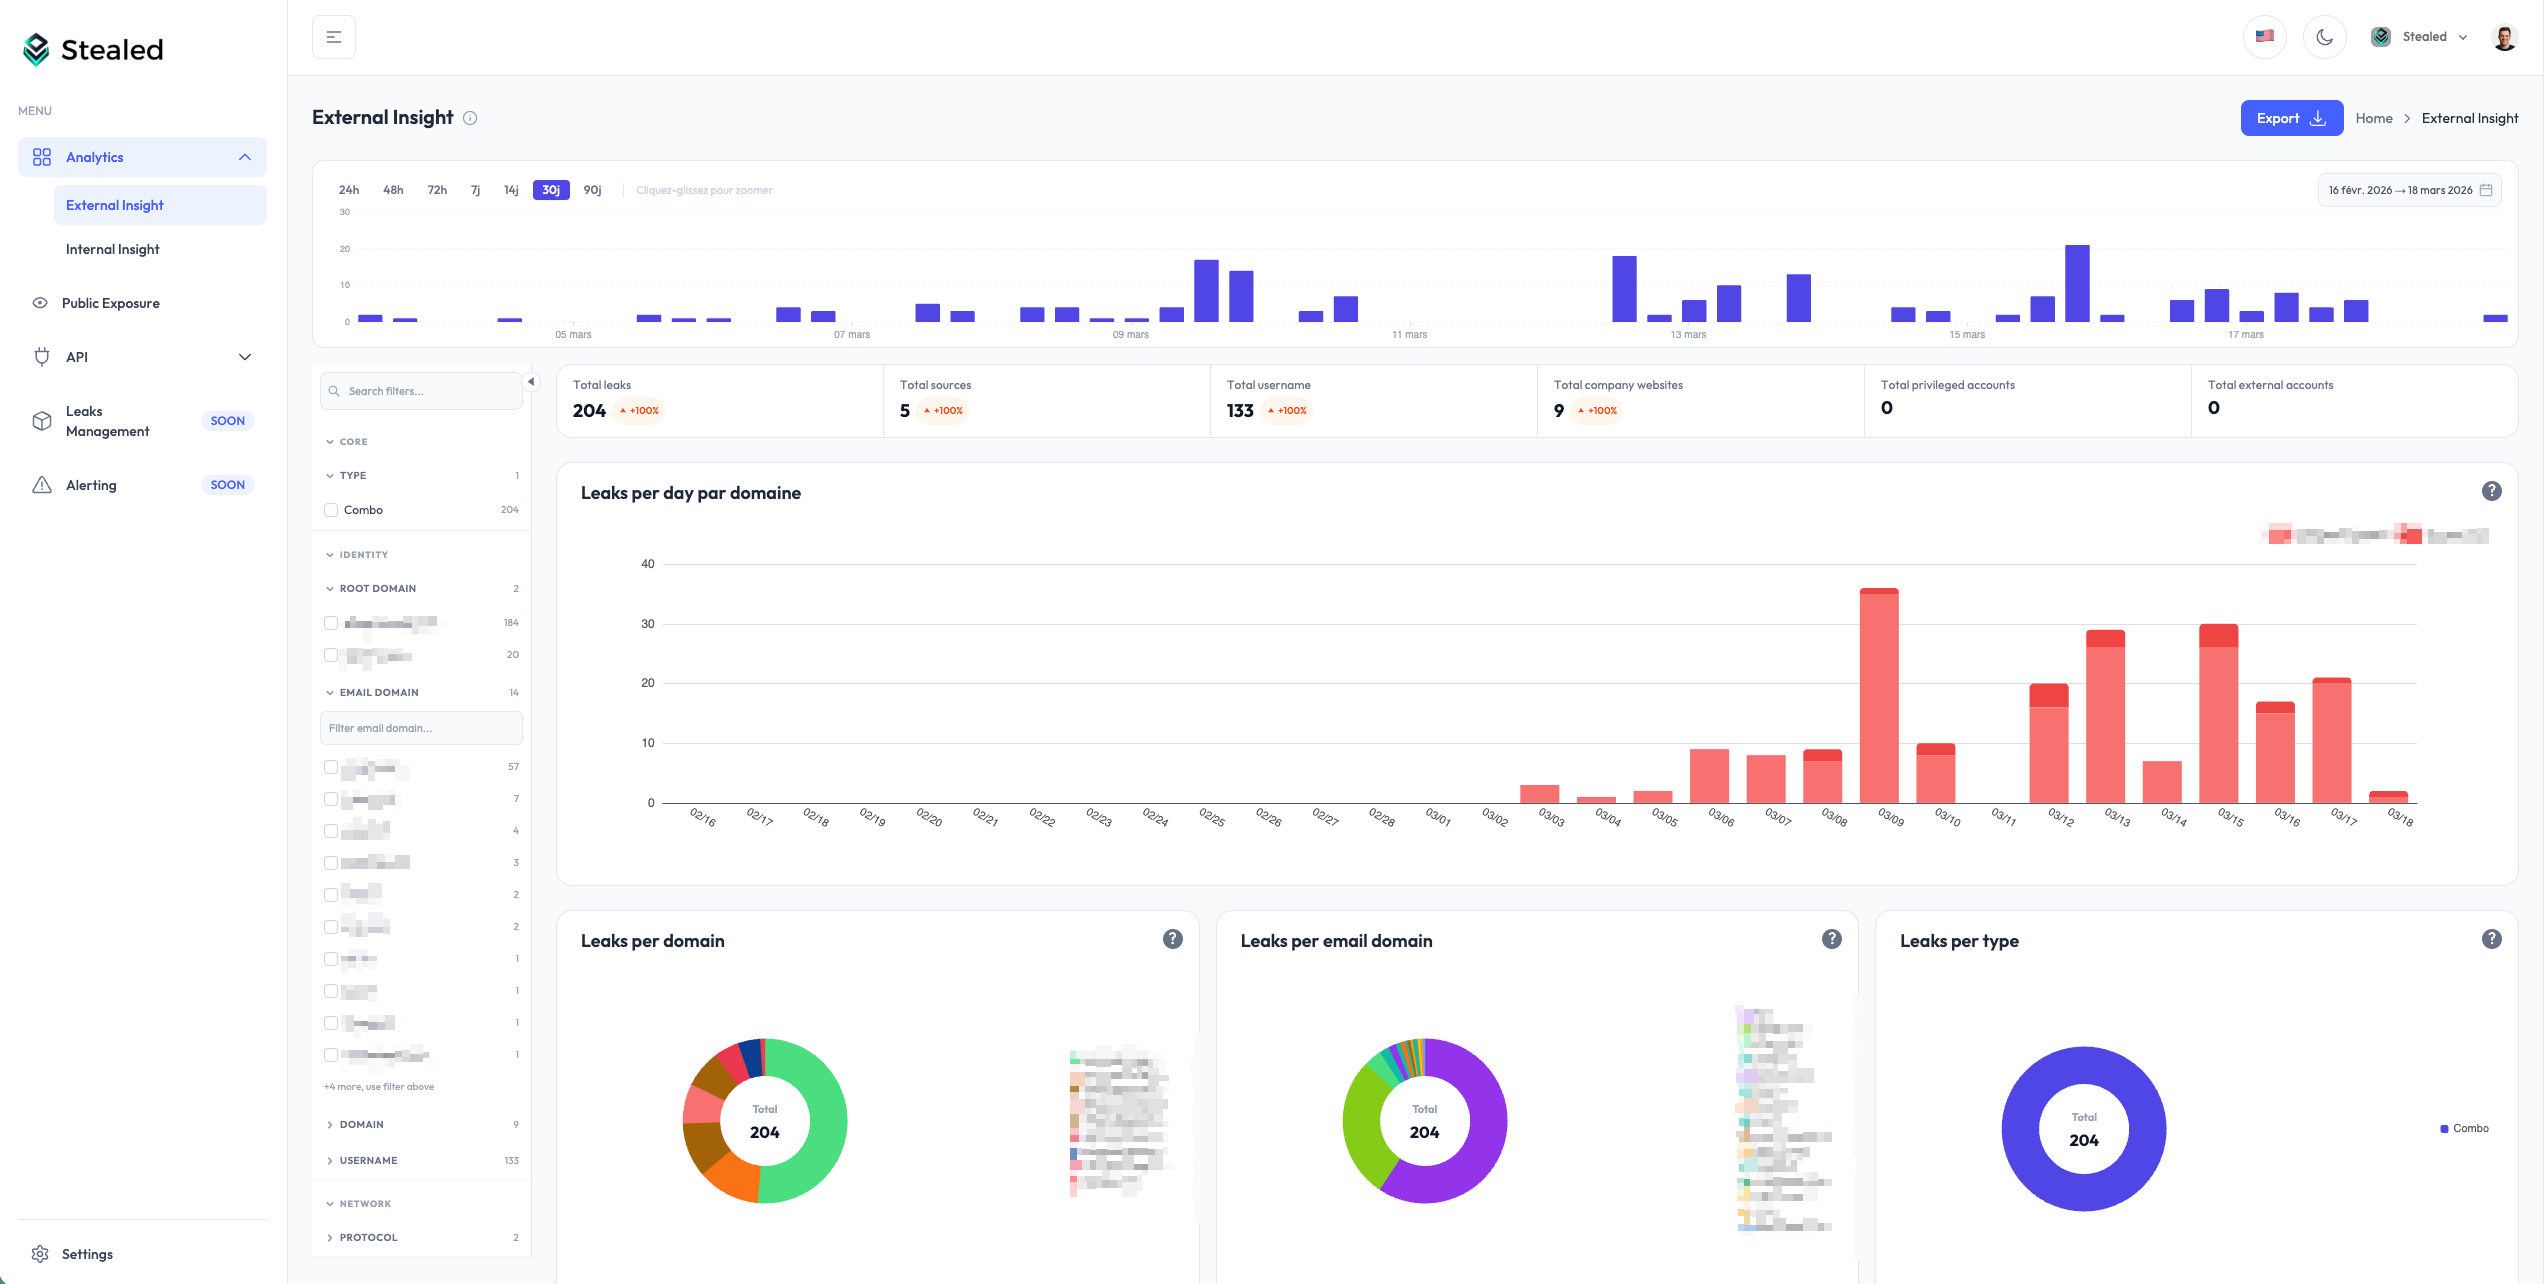Screen dimensions: 2544x1284
Task: Click the Export button
Action: [x=2291, y=118]
